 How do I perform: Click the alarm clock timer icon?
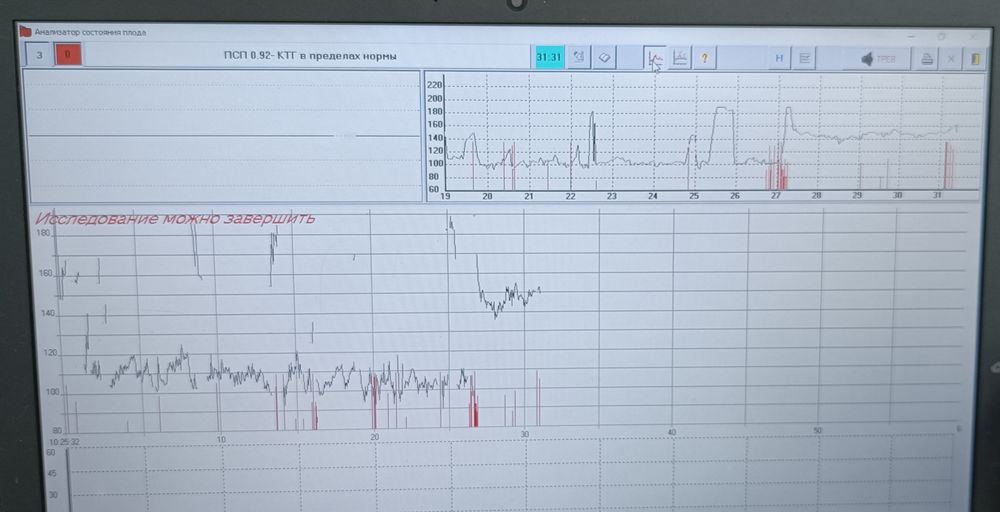(x=578, y=57)
